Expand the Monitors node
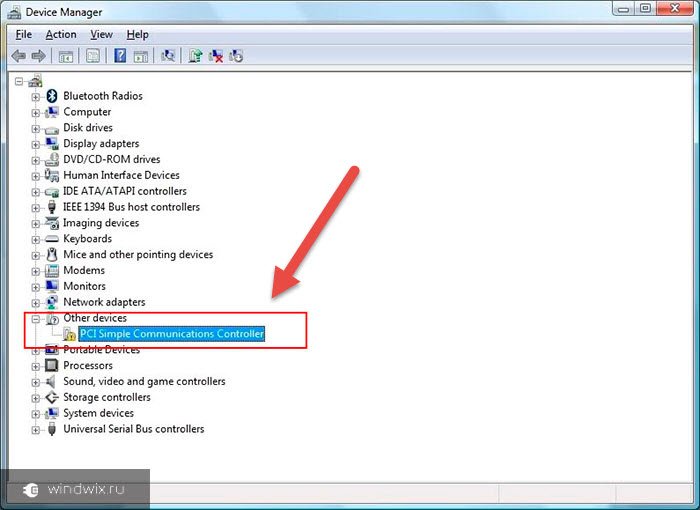 35,287
